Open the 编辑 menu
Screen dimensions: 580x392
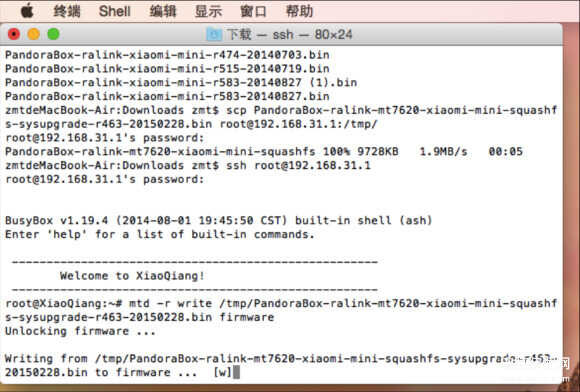163,11
